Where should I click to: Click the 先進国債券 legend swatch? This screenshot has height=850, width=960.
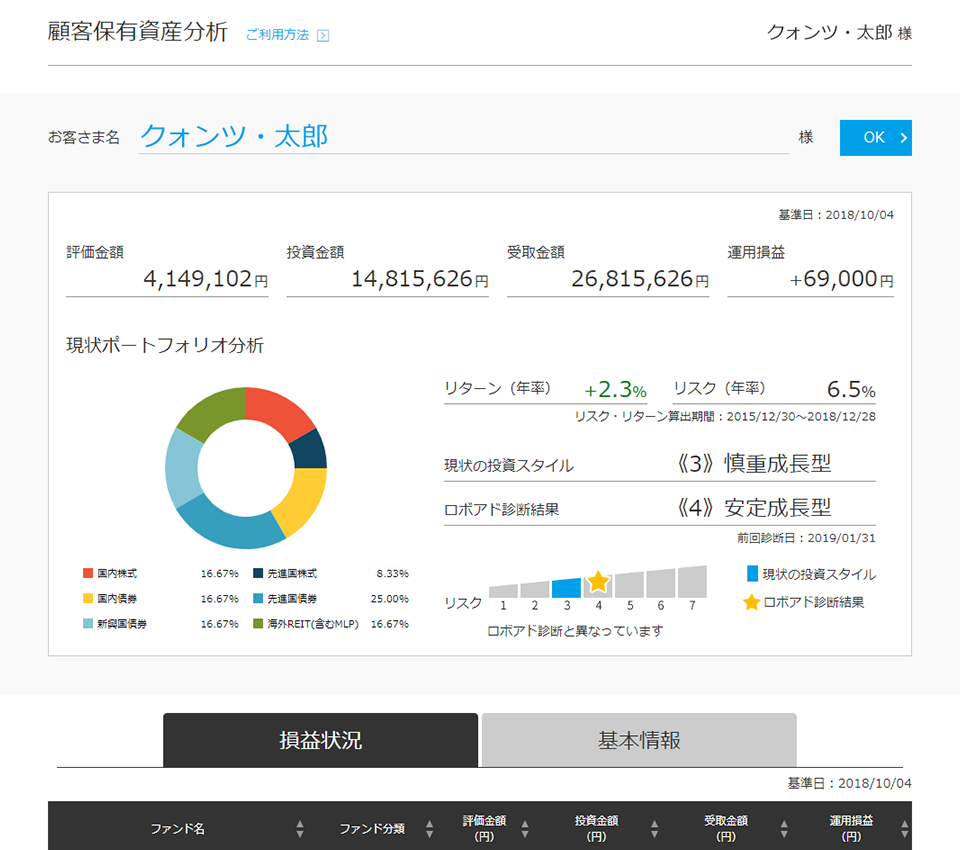pos(258,599)
